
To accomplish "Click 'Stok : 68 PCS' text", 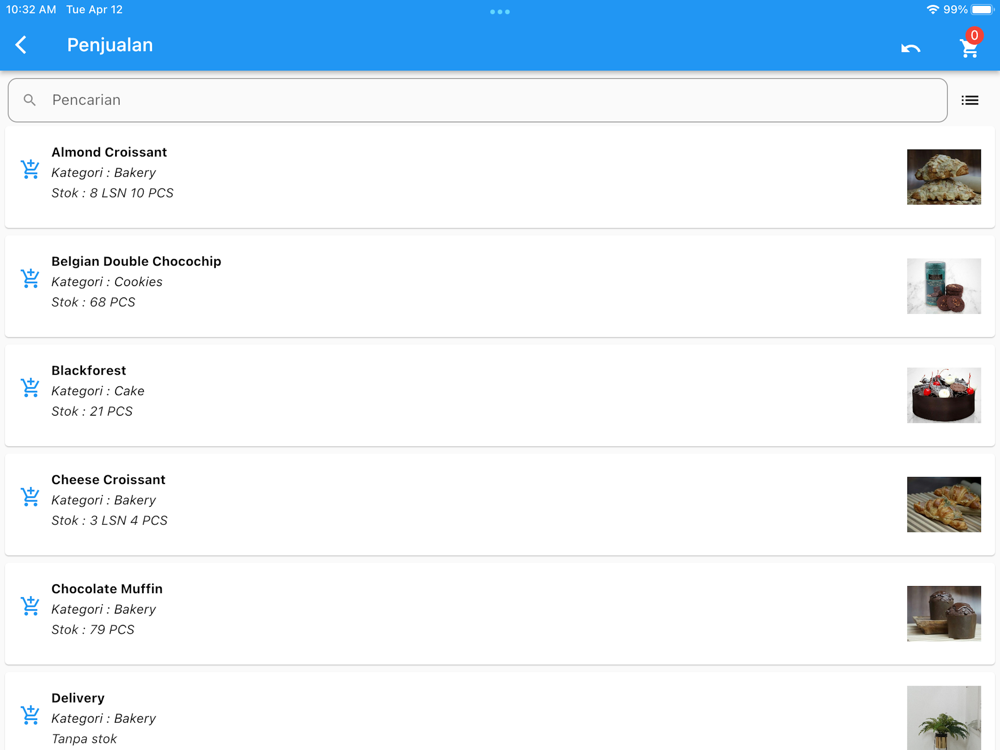I will [x=93, y=302].
